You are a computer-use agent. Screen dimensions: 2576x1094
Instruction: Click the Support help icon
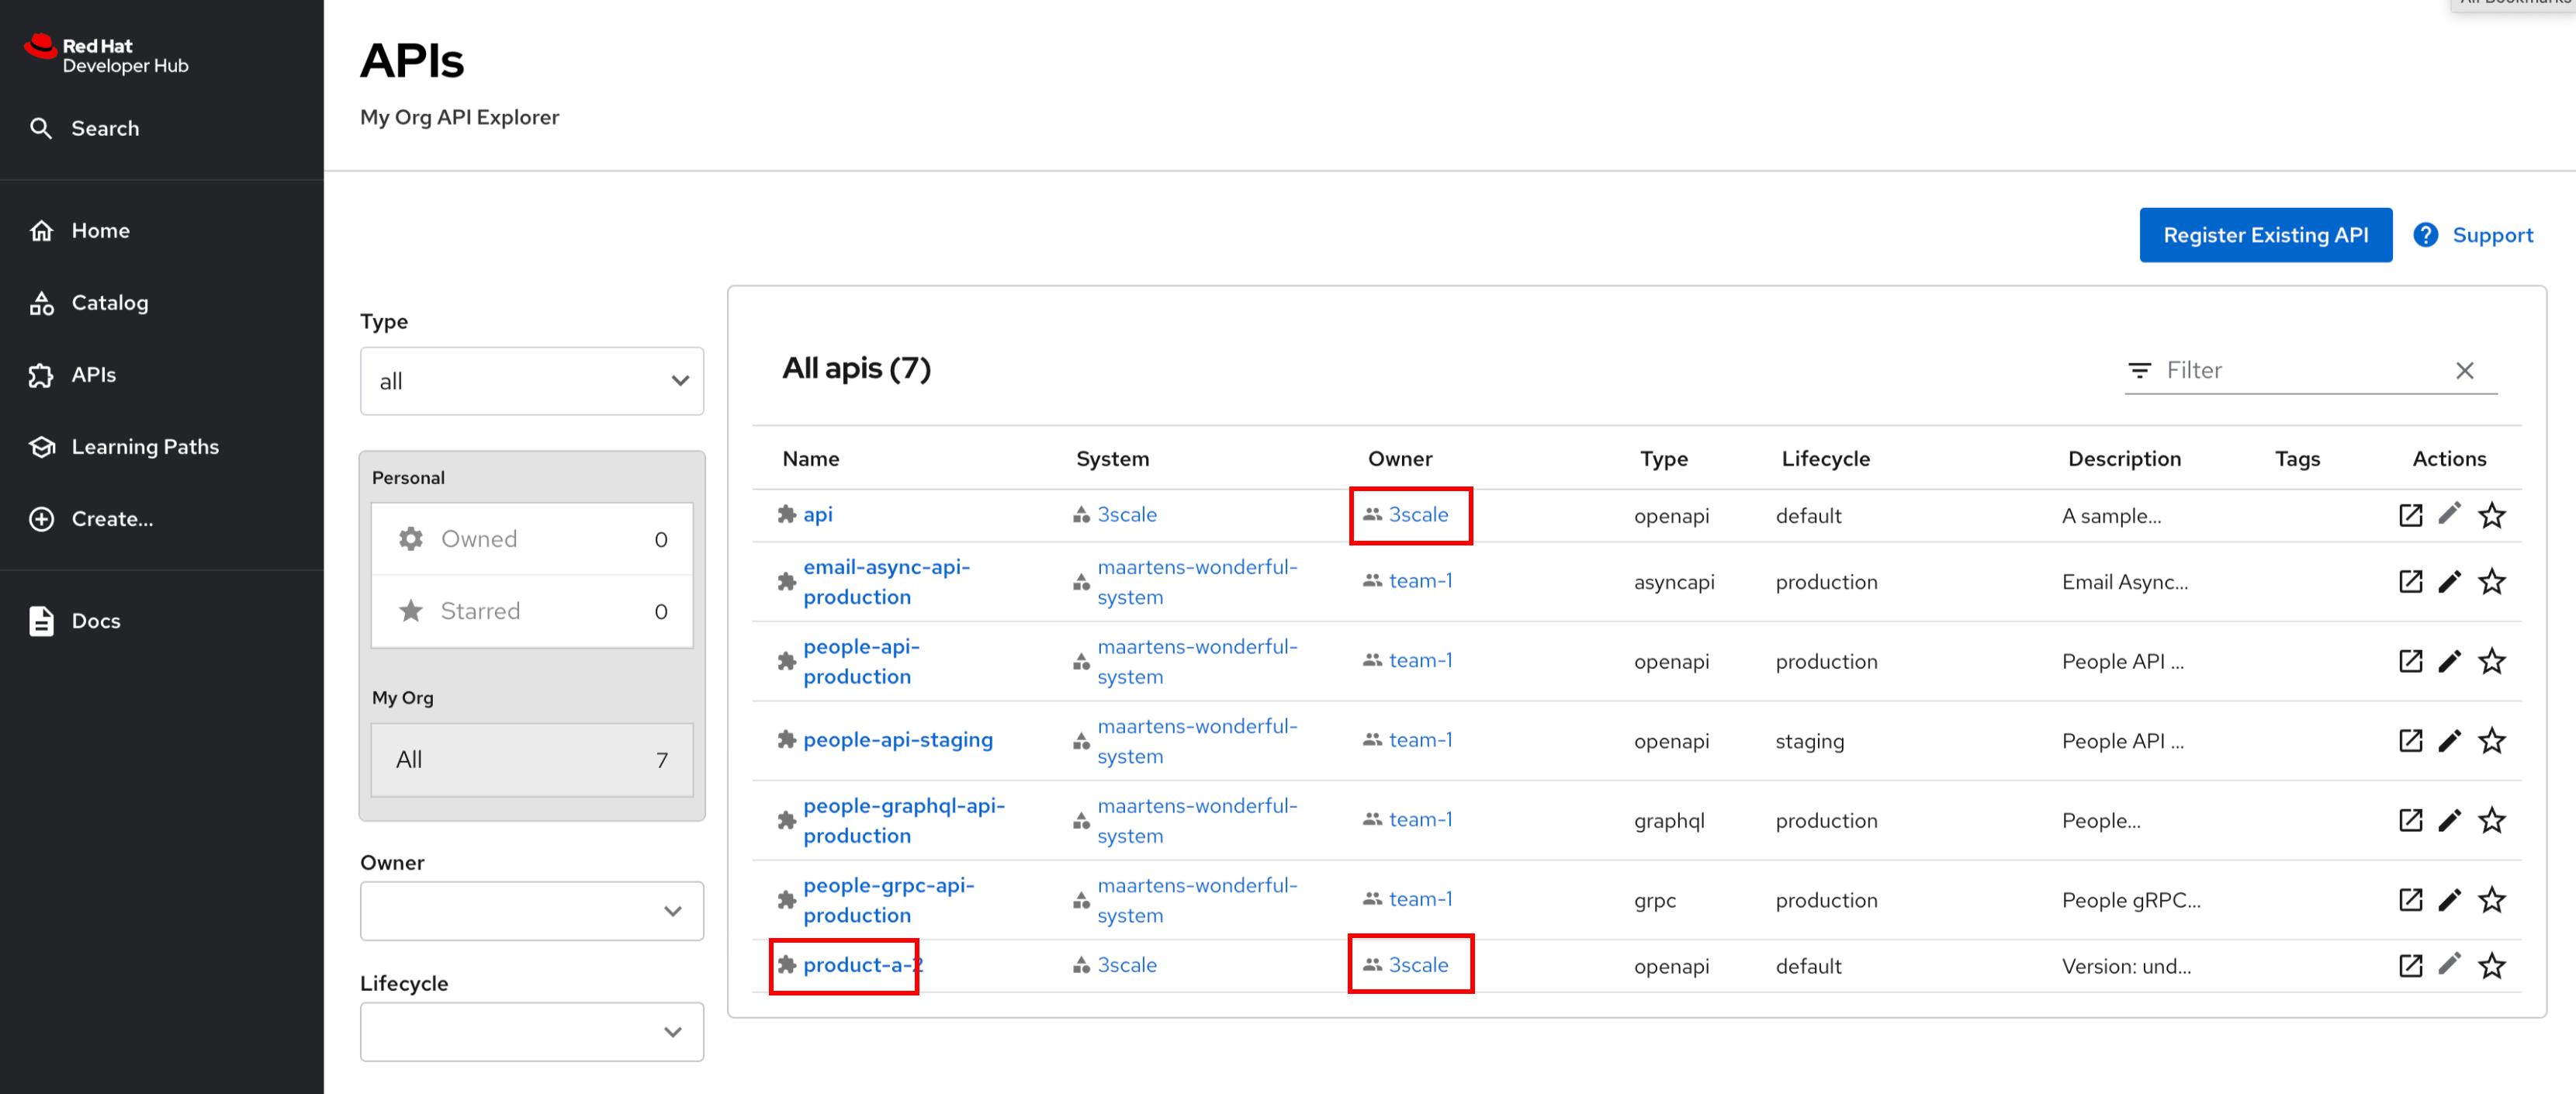click(x=2425, y=235)
